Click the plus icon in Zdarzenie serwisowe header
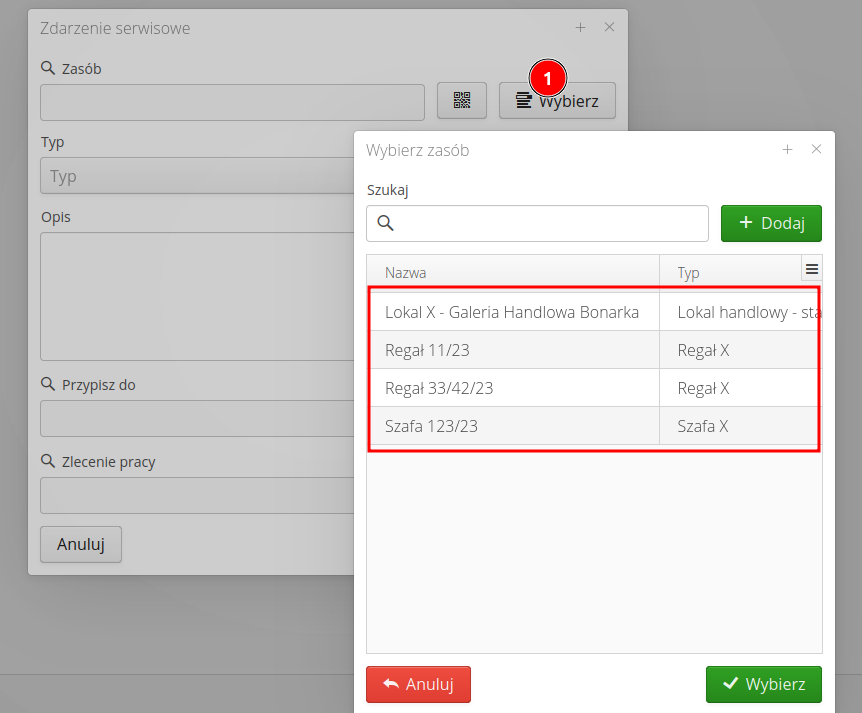This screenshot has height=713, width=862. (580, 28)
